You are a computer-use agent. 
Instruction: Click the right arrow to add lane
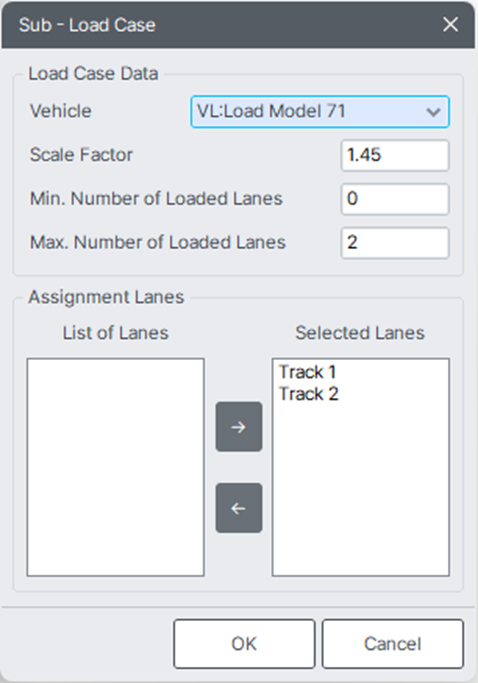pos(239,427)
